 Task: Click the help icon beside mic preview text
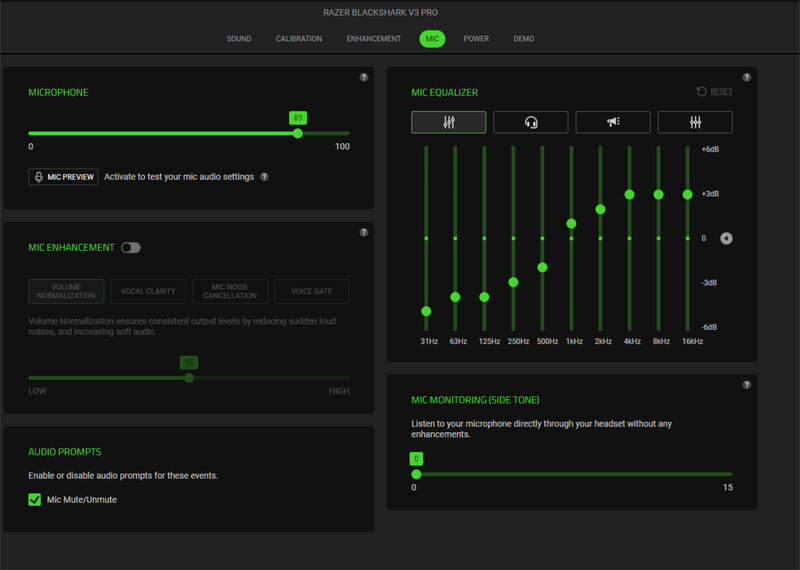point(264,177)
